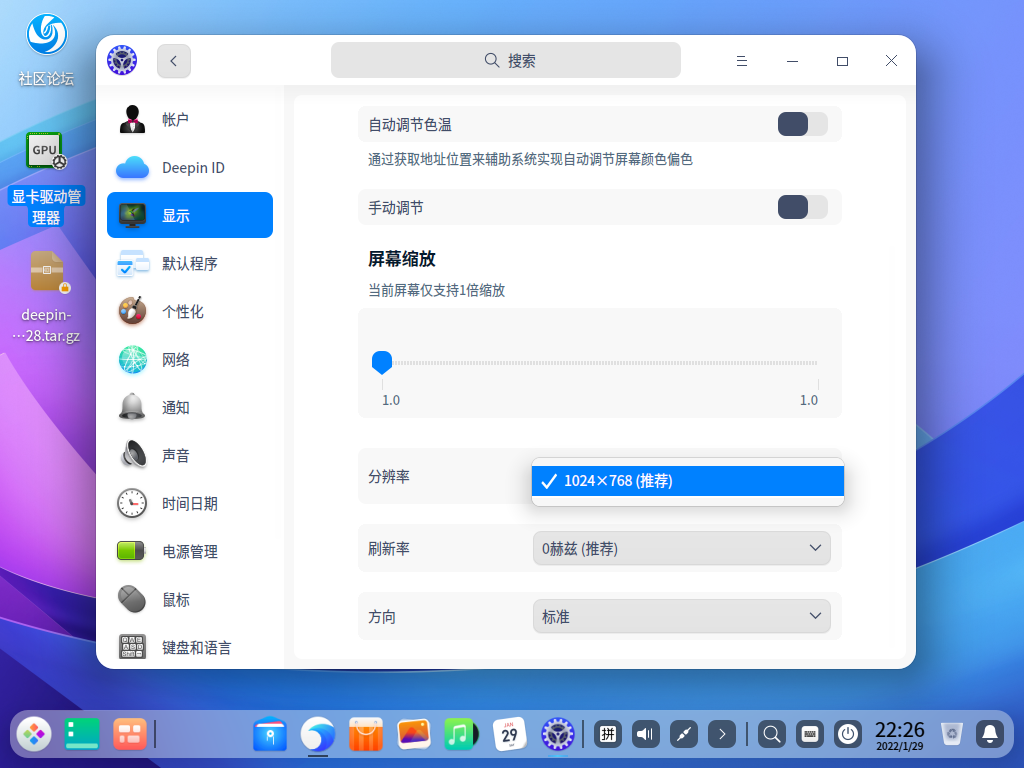Toggle 手动调节 manual adjustment switch
The height and width of the screenshot is (768, 1024).
coord(802,208)
